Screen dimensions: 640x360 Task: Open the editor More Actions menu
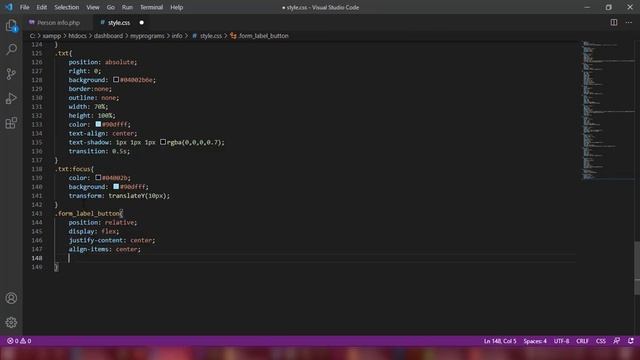pyautogui.click(x=629, y=22)
